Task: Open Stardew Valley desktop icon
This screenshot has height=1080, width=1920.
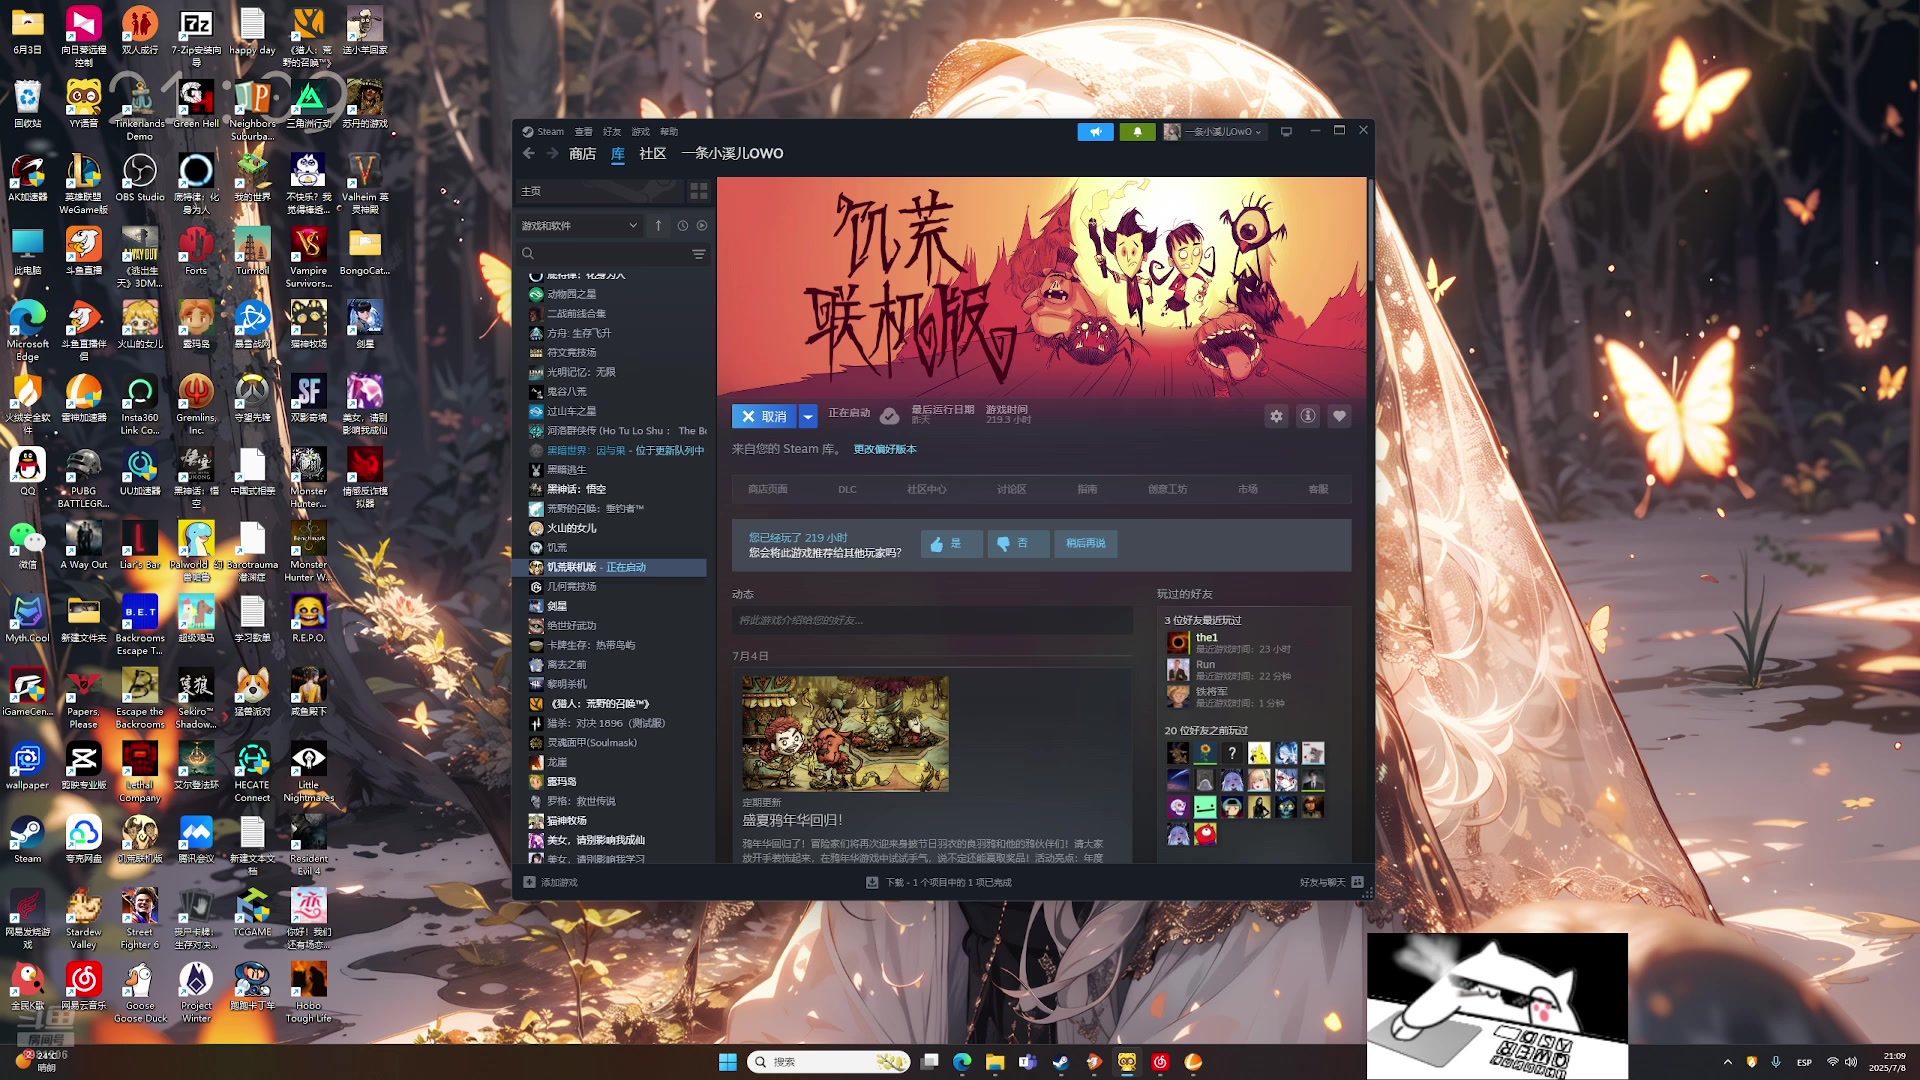Action: click(84, 919)
